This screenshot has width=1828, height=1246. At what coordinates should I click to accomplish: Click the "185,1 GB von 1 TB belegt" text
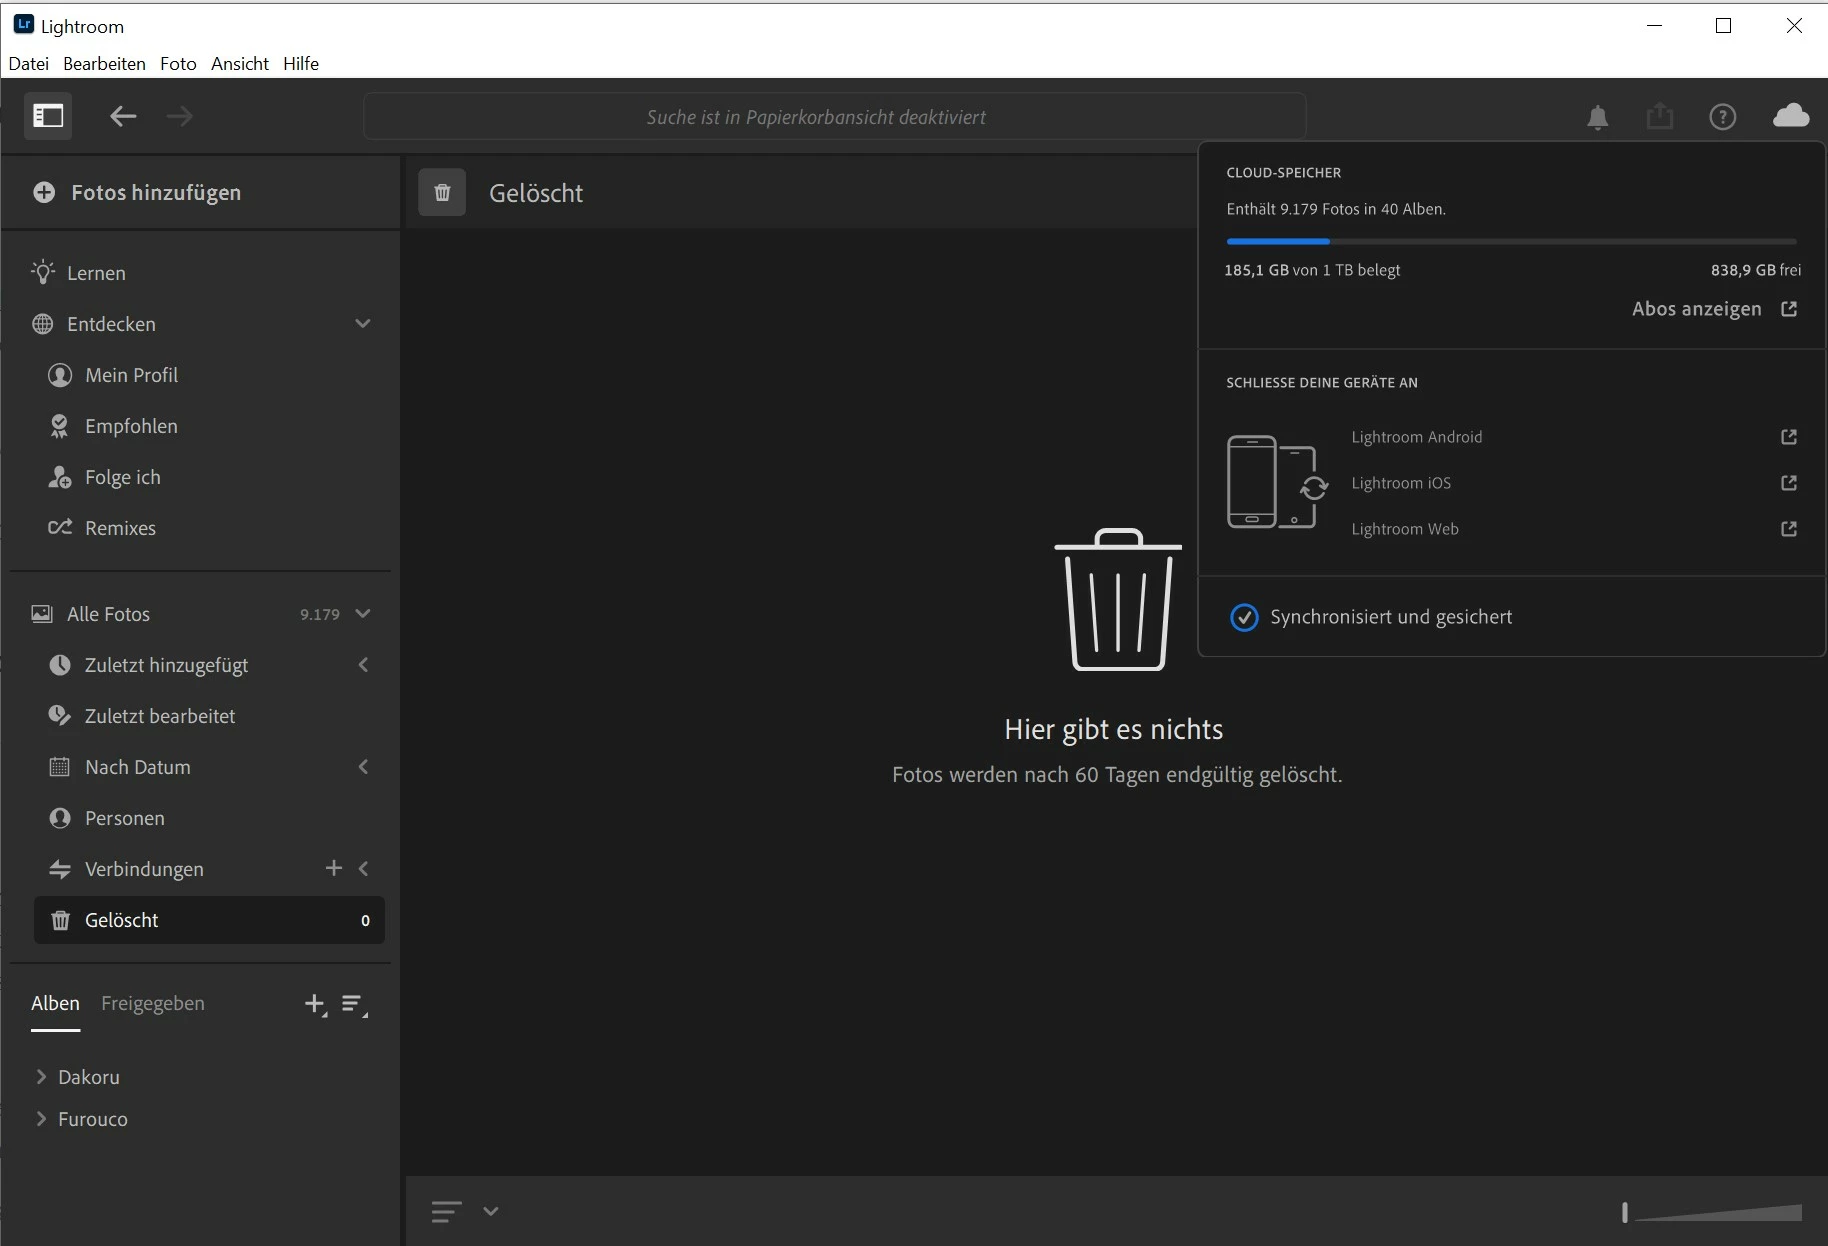pyautogui.click(x=1312, y=270)
